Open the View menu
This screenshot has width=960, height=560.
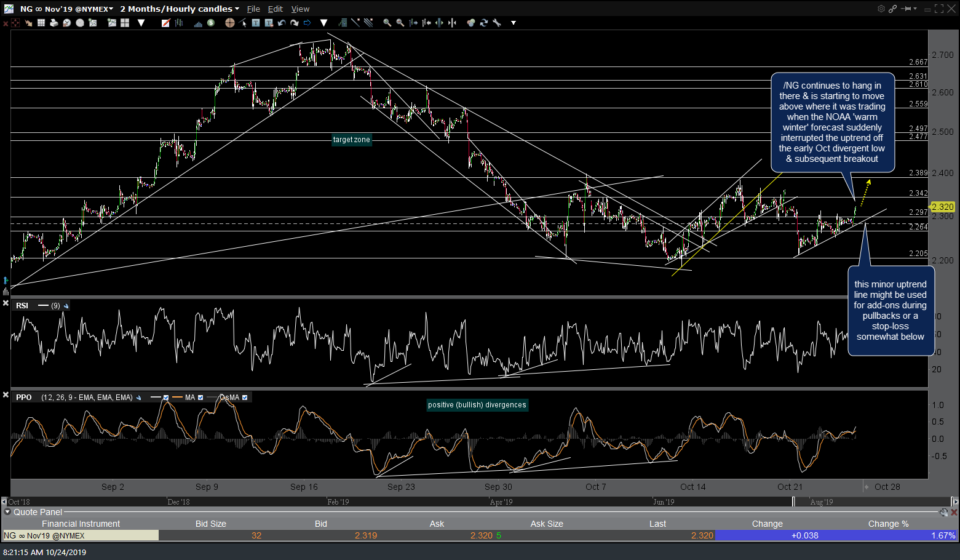coord(300,8)
